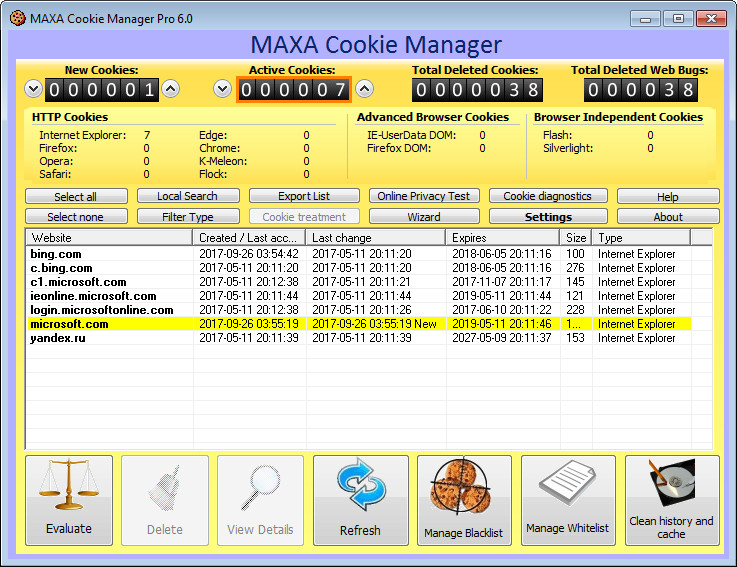
Task: Open the About dialog
Action: (x=668, y=216)
